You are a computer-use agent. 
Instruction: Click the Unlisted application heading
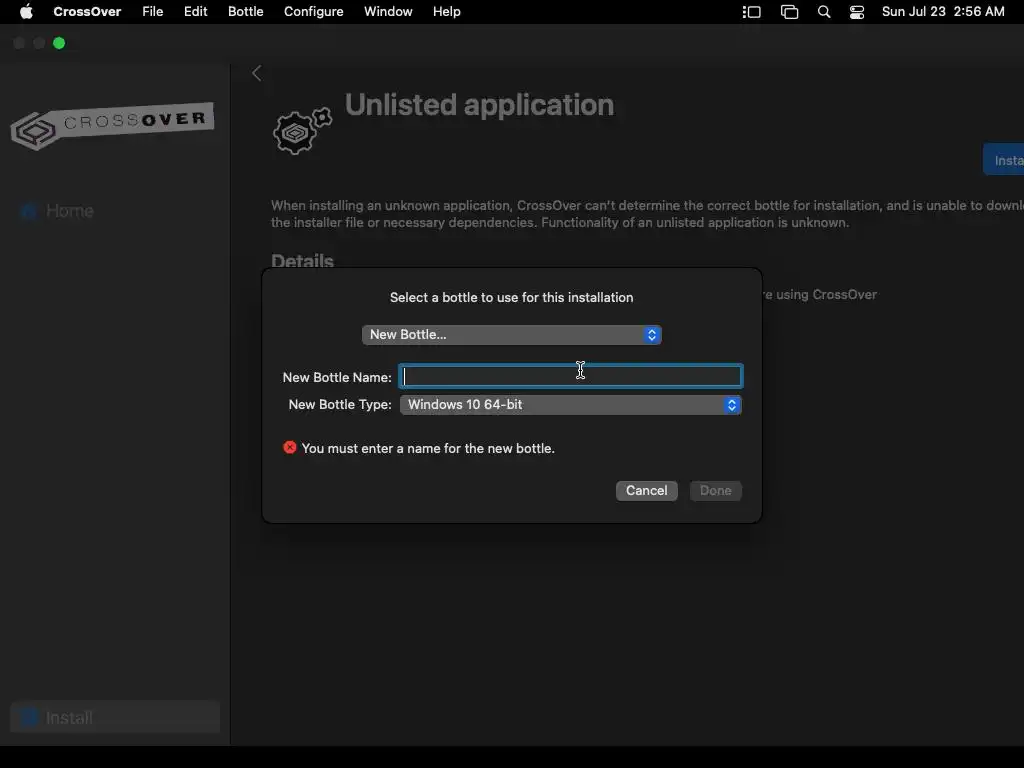pos(479,105)
